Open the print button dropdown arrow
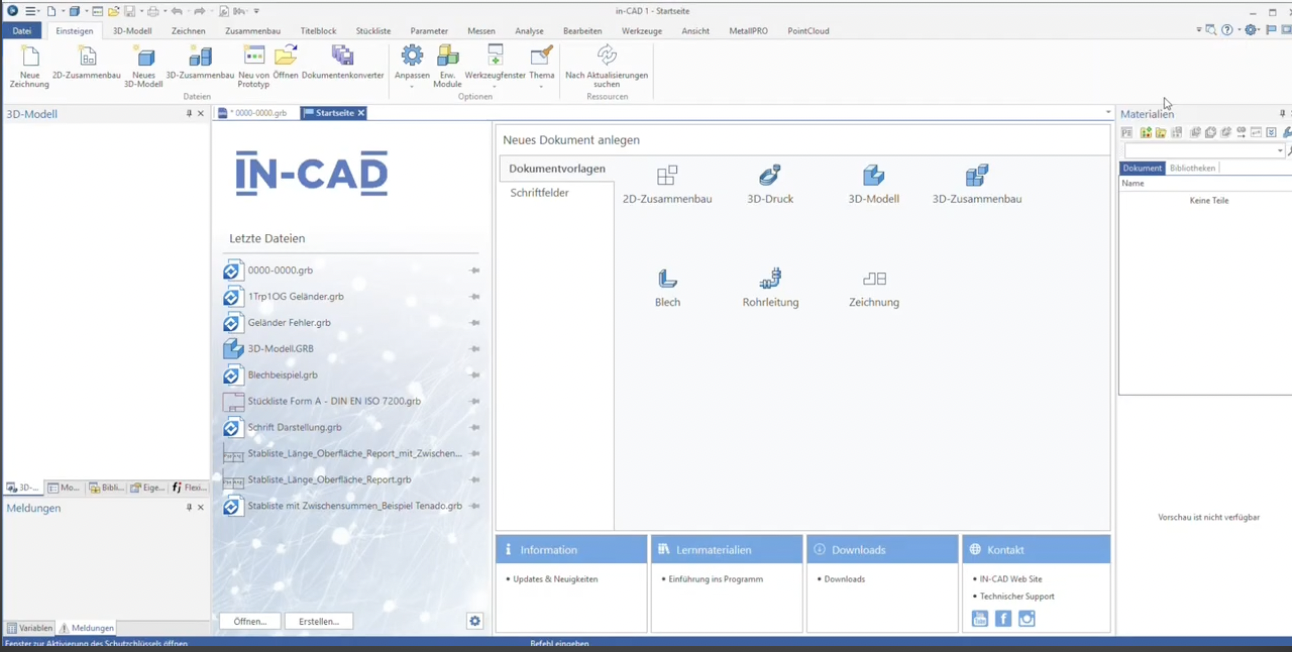 (x=165, y=11)
